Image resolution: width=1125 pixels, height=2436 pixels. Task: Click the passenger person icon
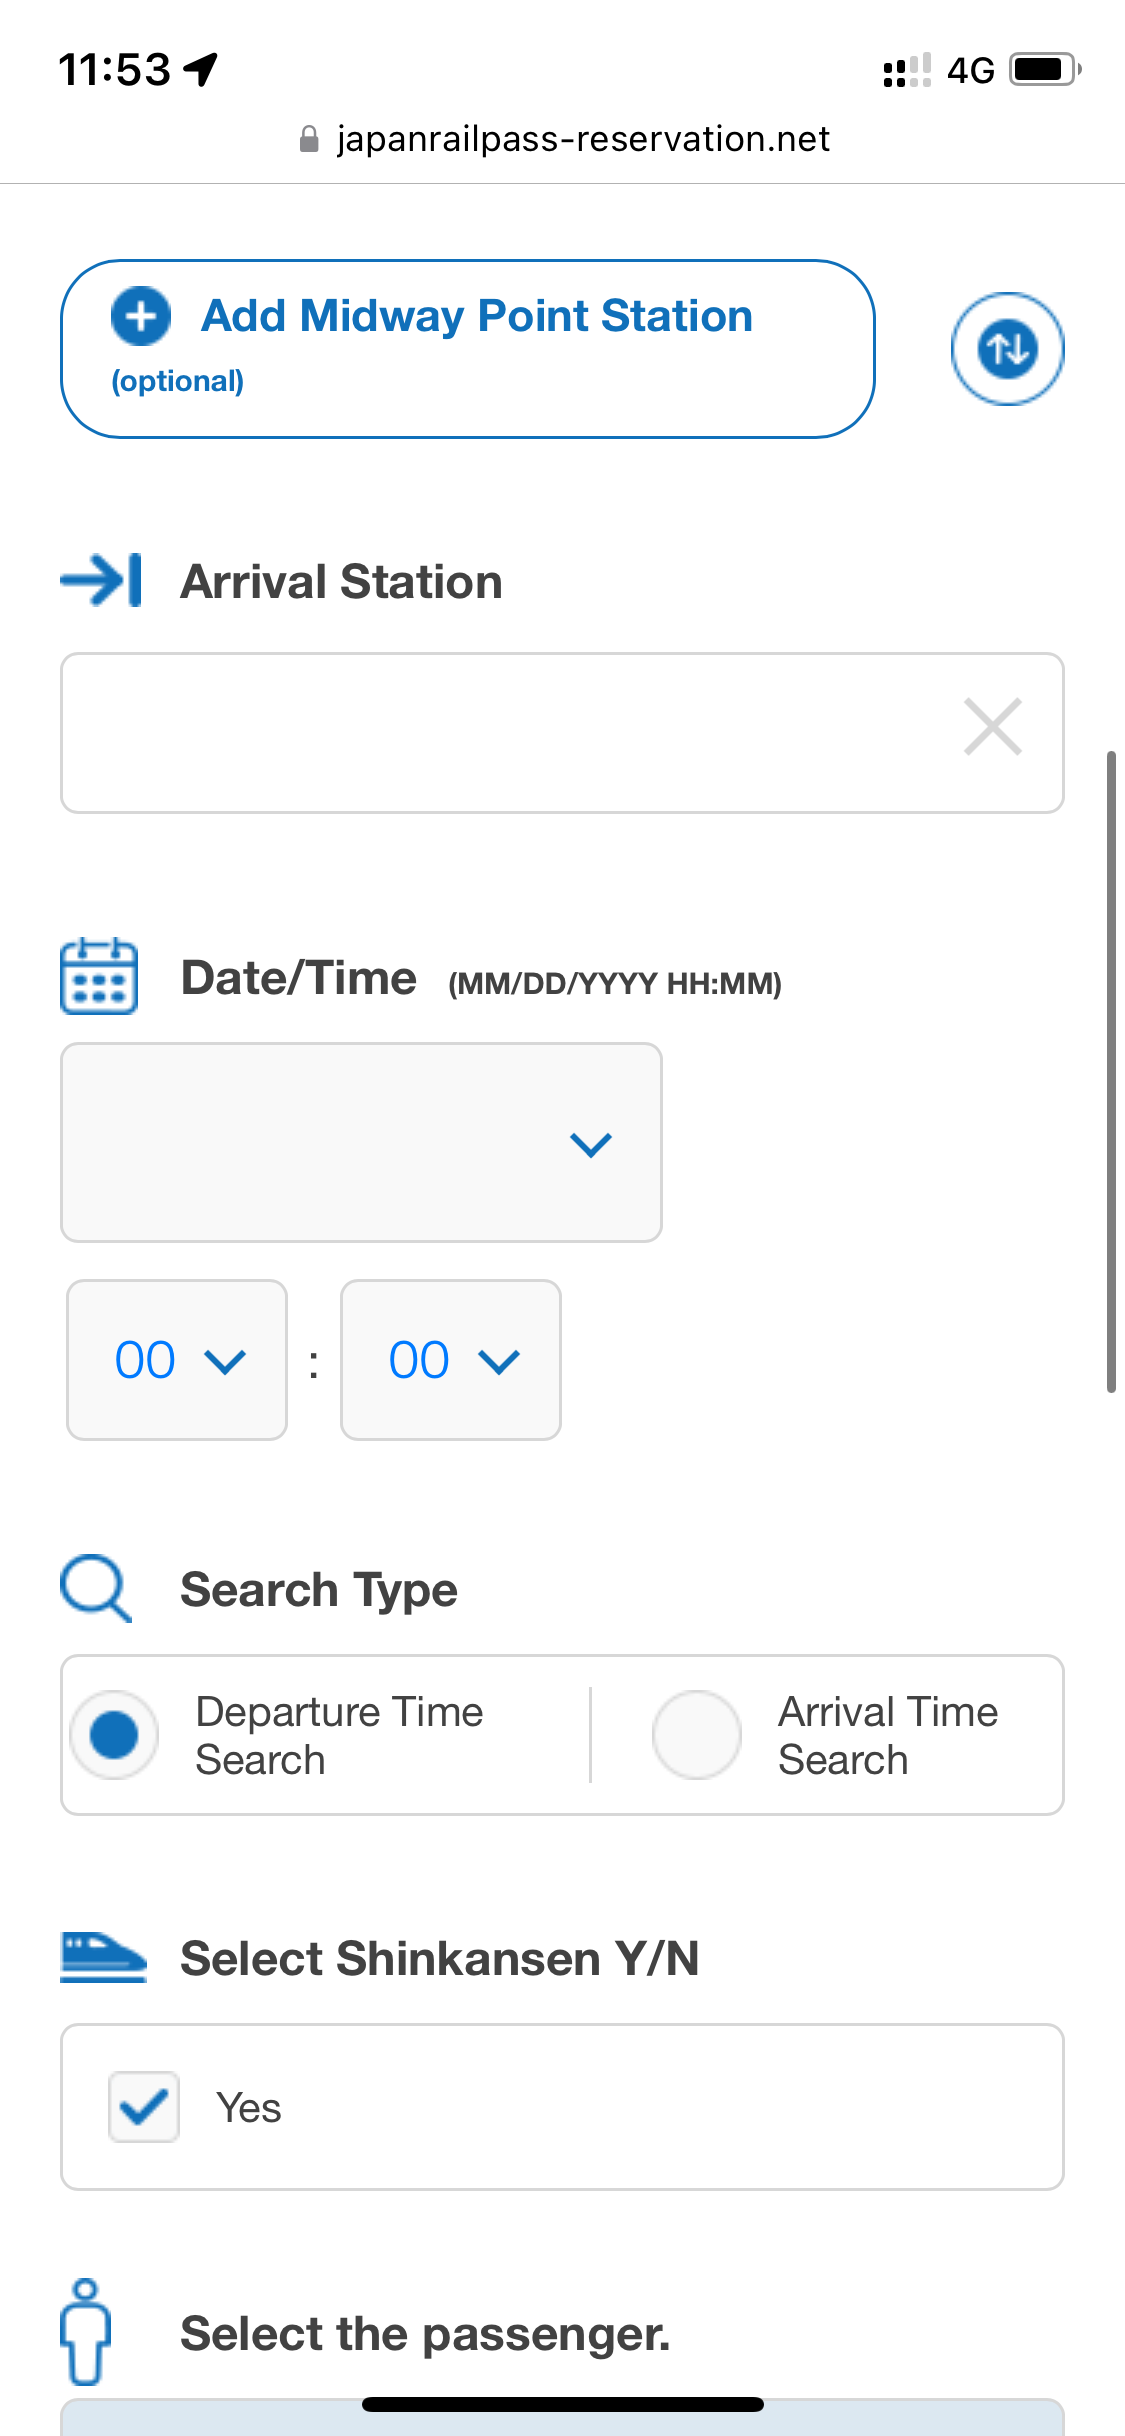[x=86, y=2331]
